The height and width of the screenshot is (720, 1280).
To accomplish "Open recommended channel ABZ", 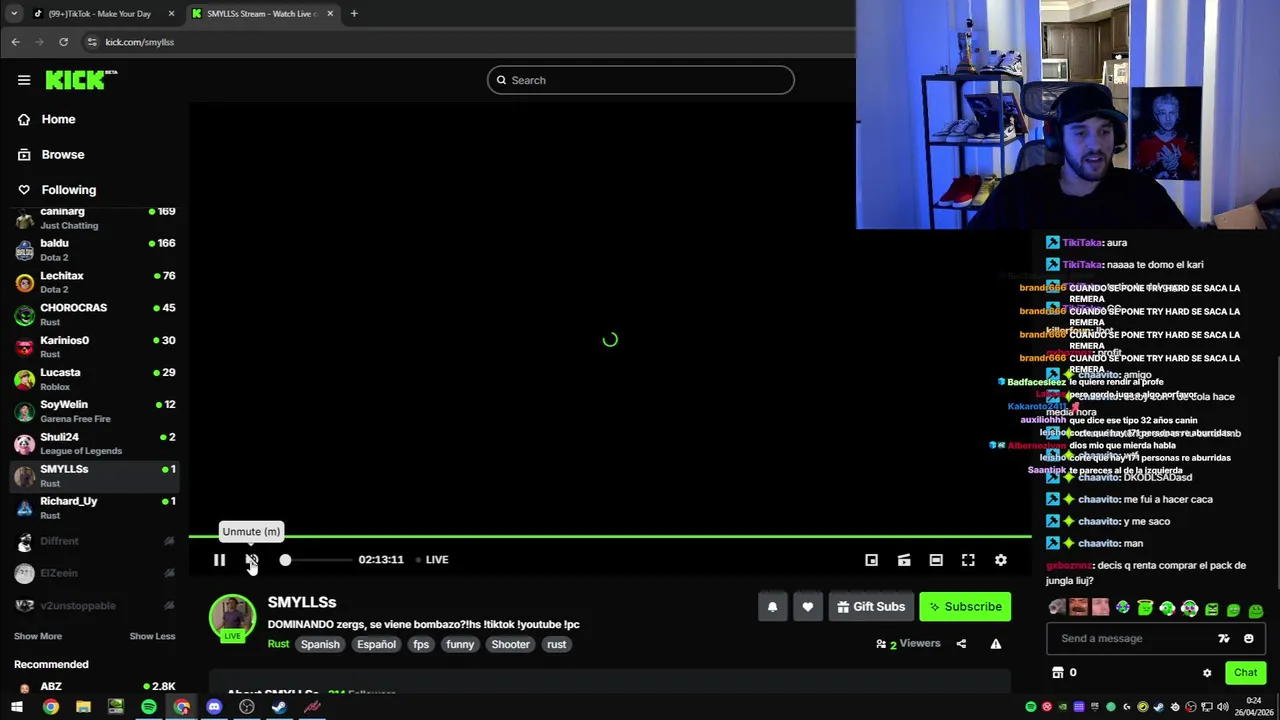I will 95,688.
